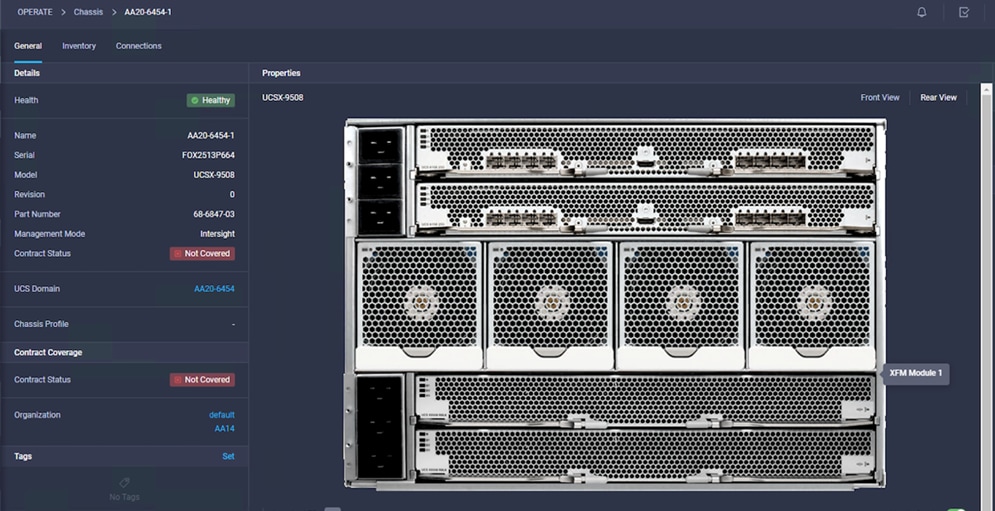Show the chassis Rear View

pyautogui.click(x=938, y=98)
